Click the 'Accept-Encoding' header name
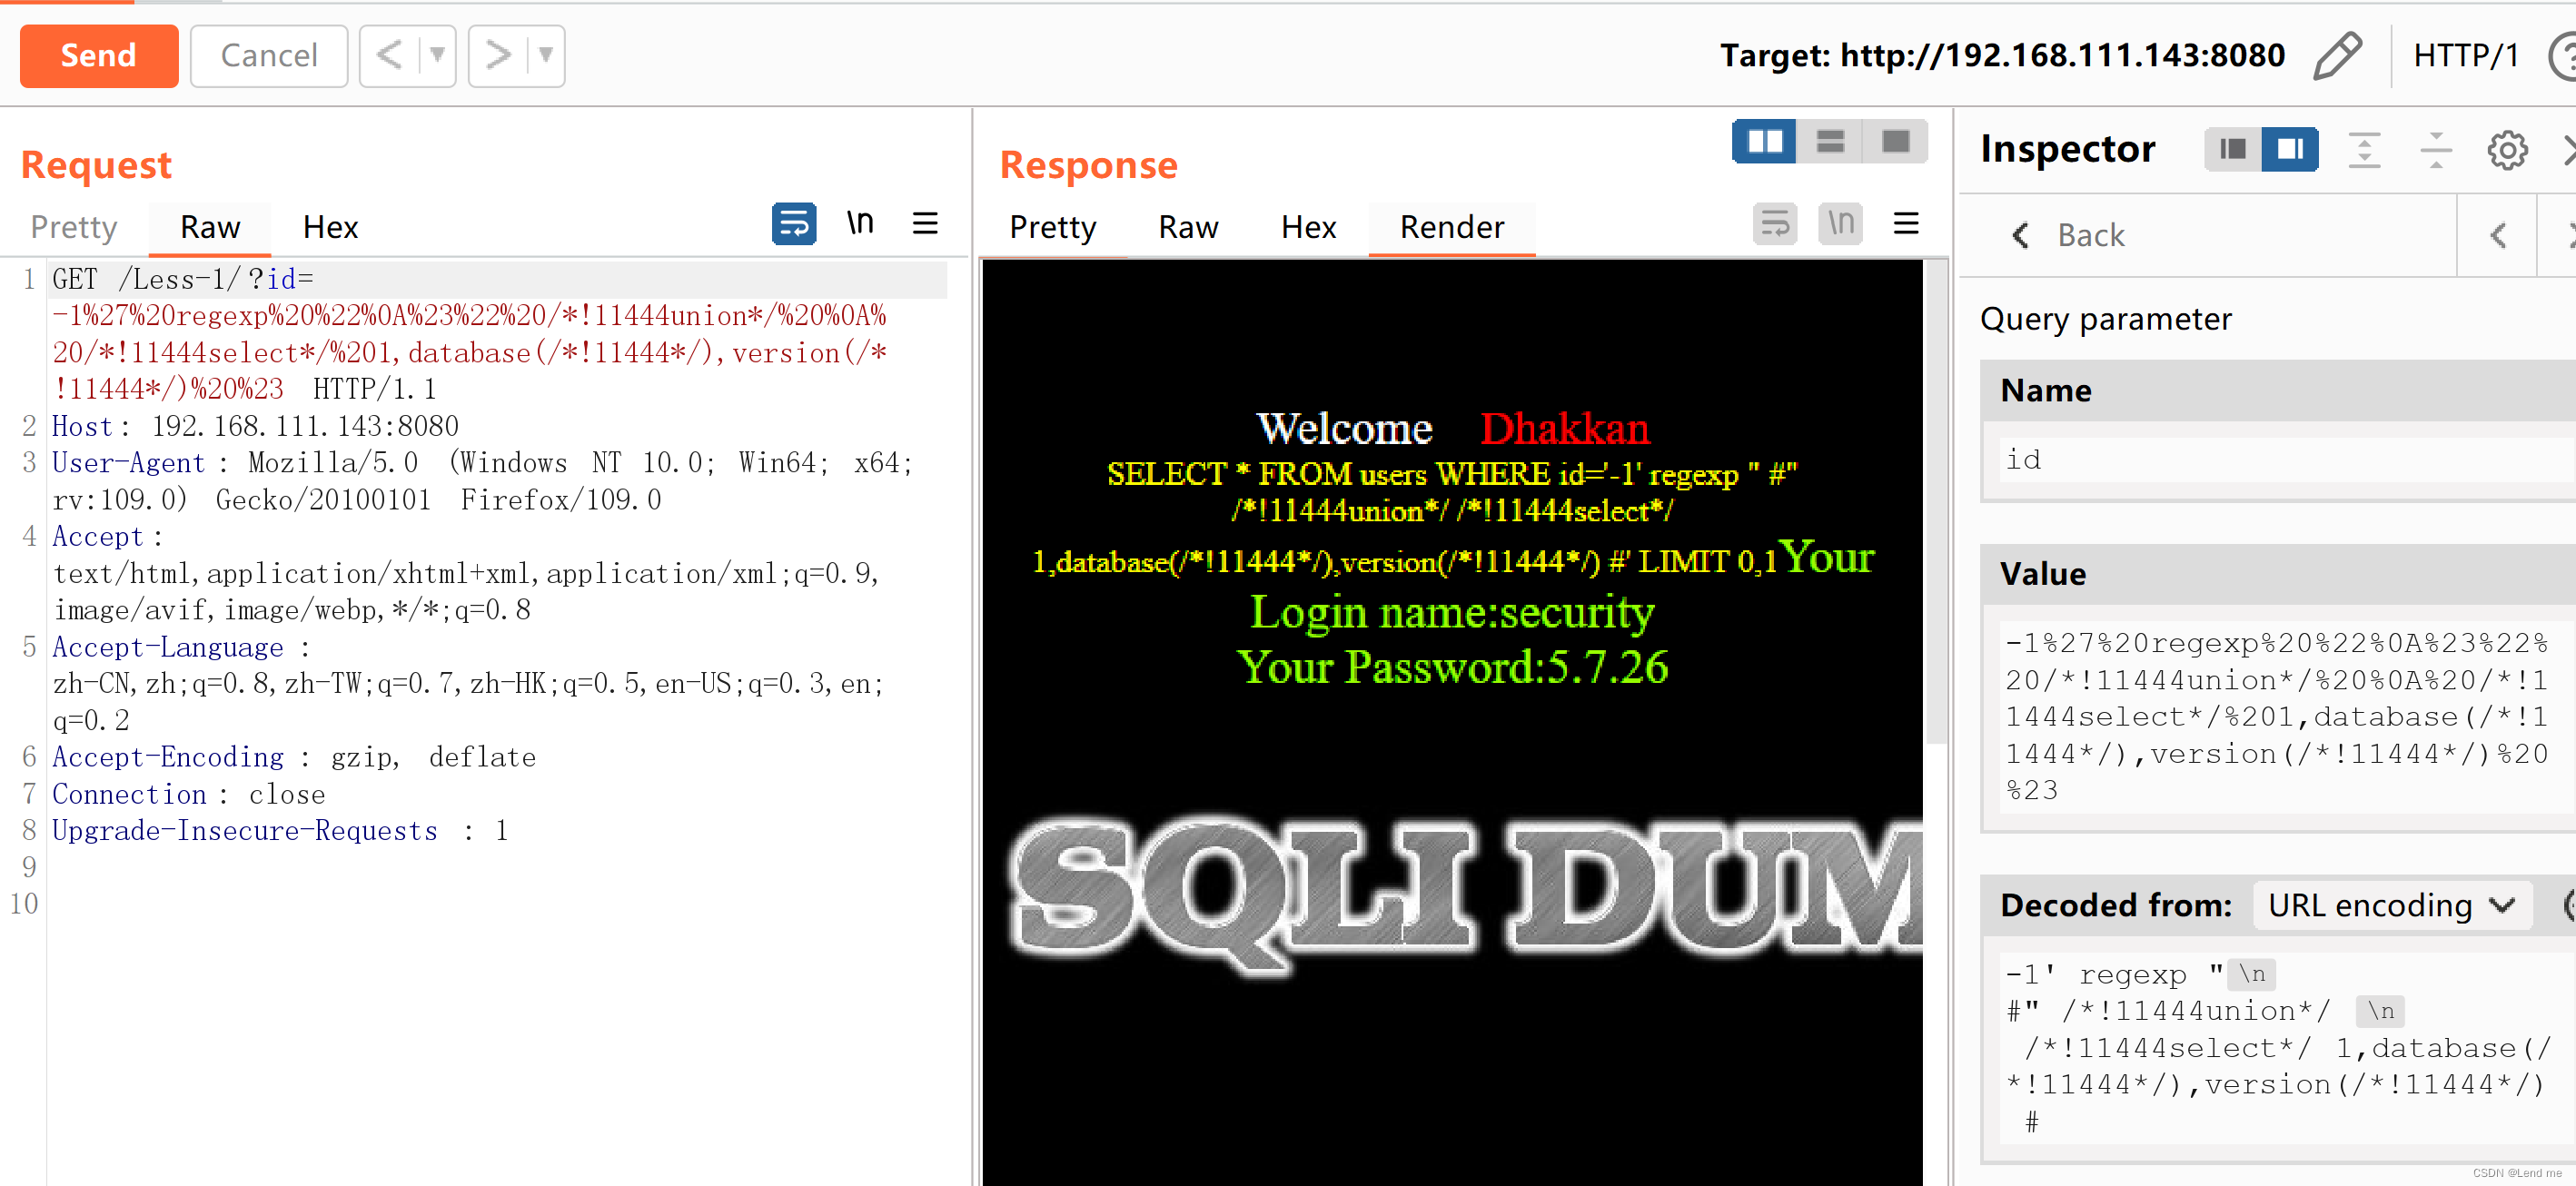 click(x=168, y=757)
